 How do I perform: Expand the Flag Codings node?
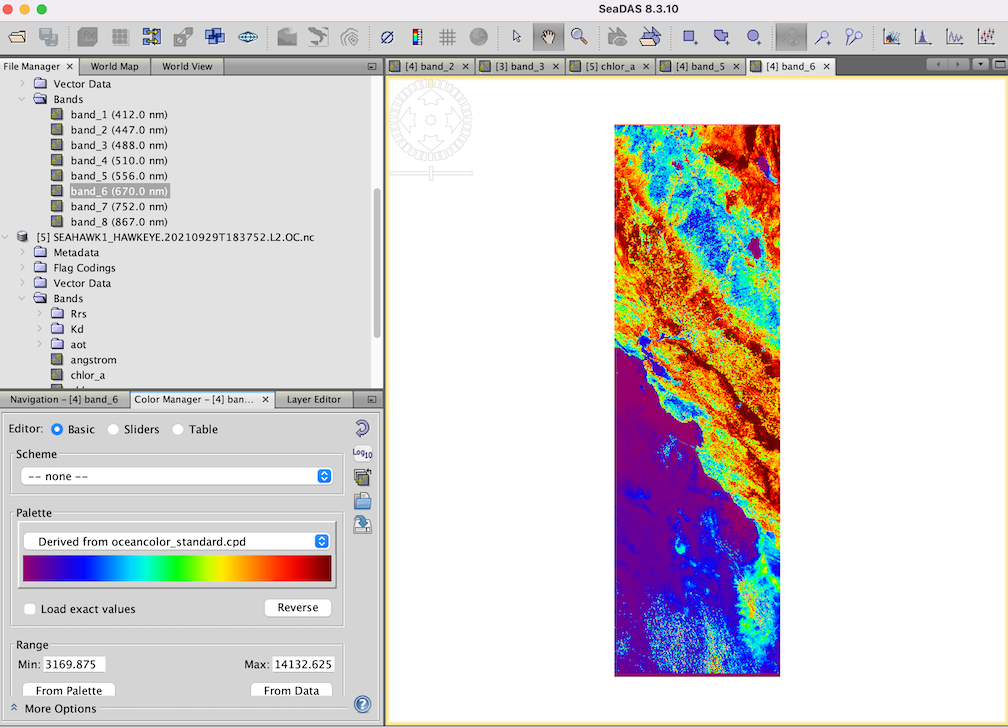pyautogui.click(x=22, y=268)
